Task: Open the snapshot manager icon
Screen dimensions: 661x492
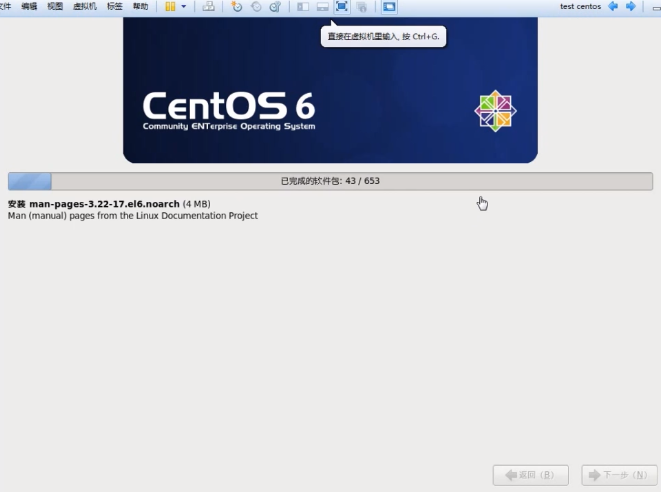Action: click(275, 6)
